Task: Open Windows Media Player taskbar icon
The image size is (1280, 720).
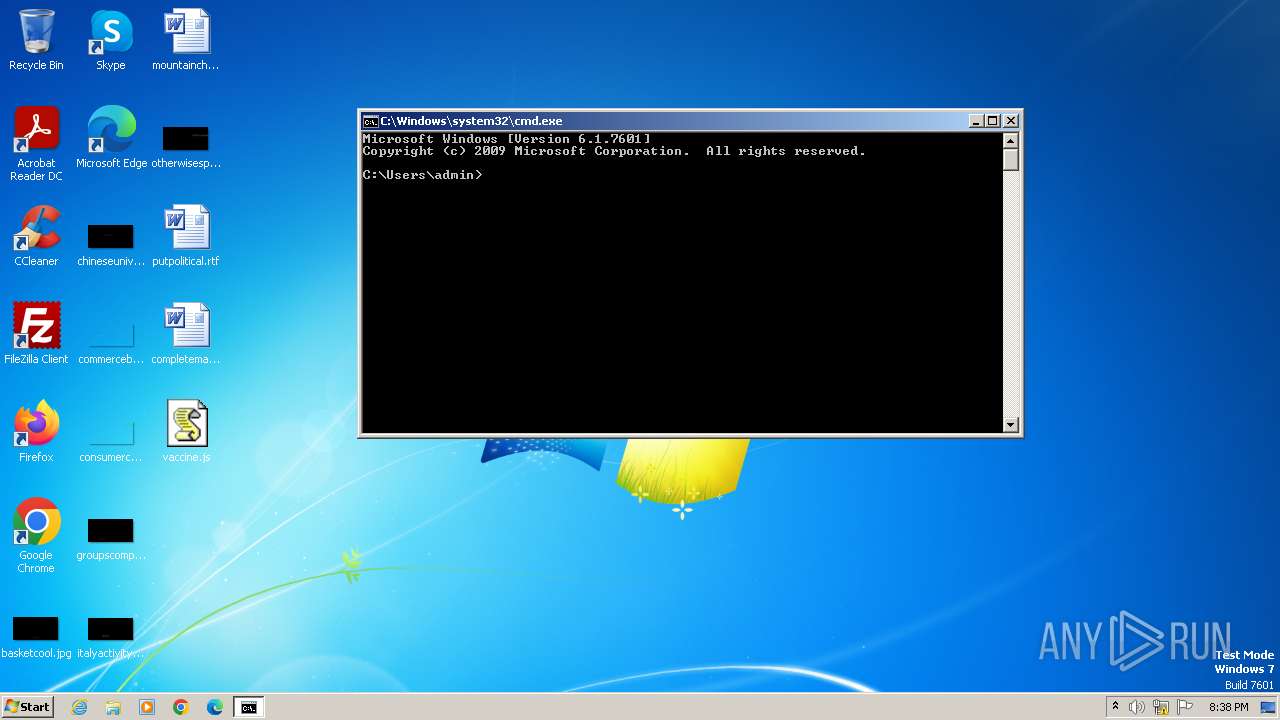Action: coord(147,707)
